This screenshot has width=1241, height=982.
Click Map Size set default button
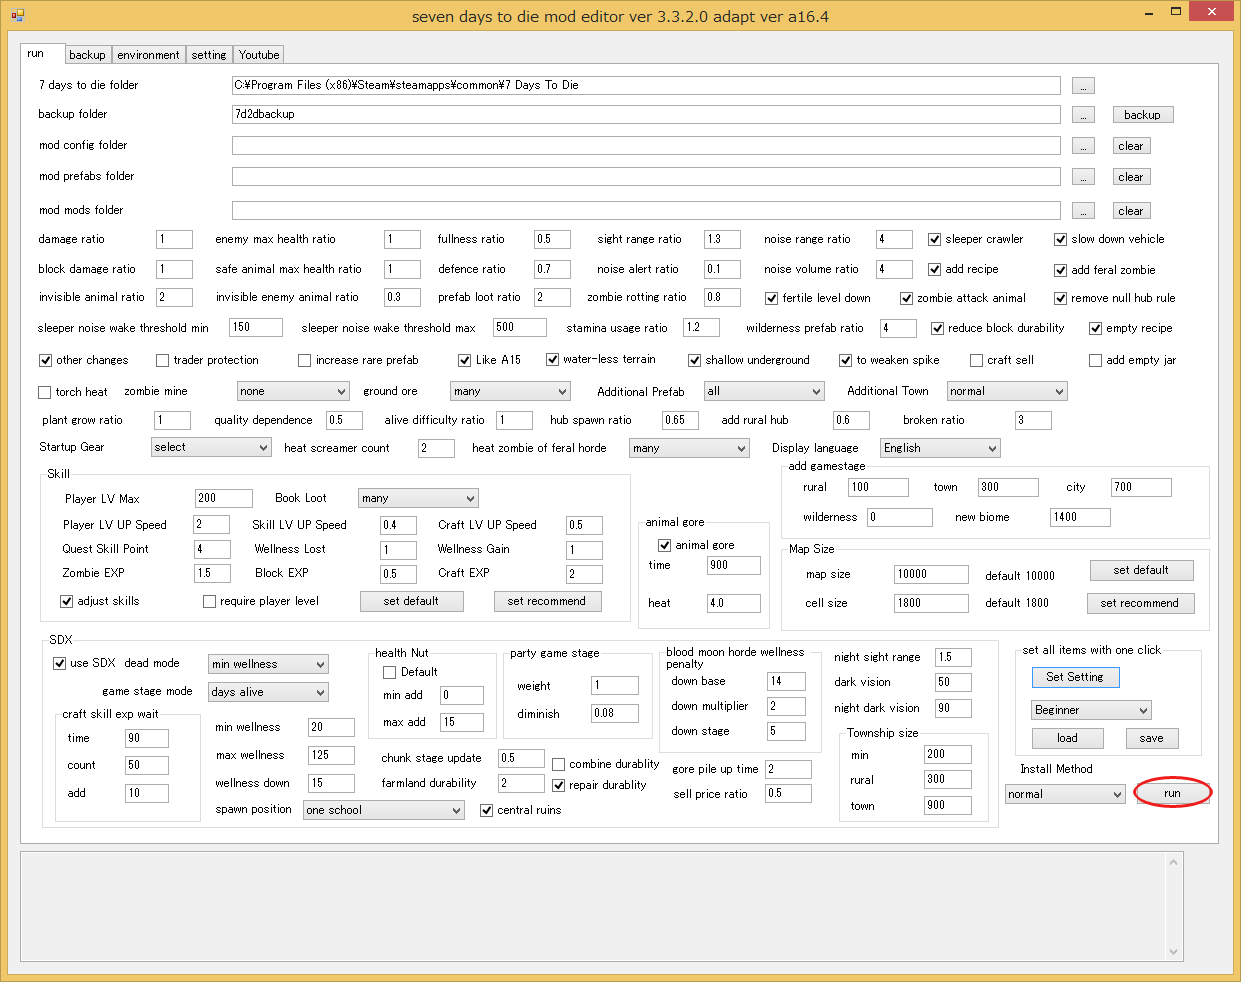point(1141,570)
